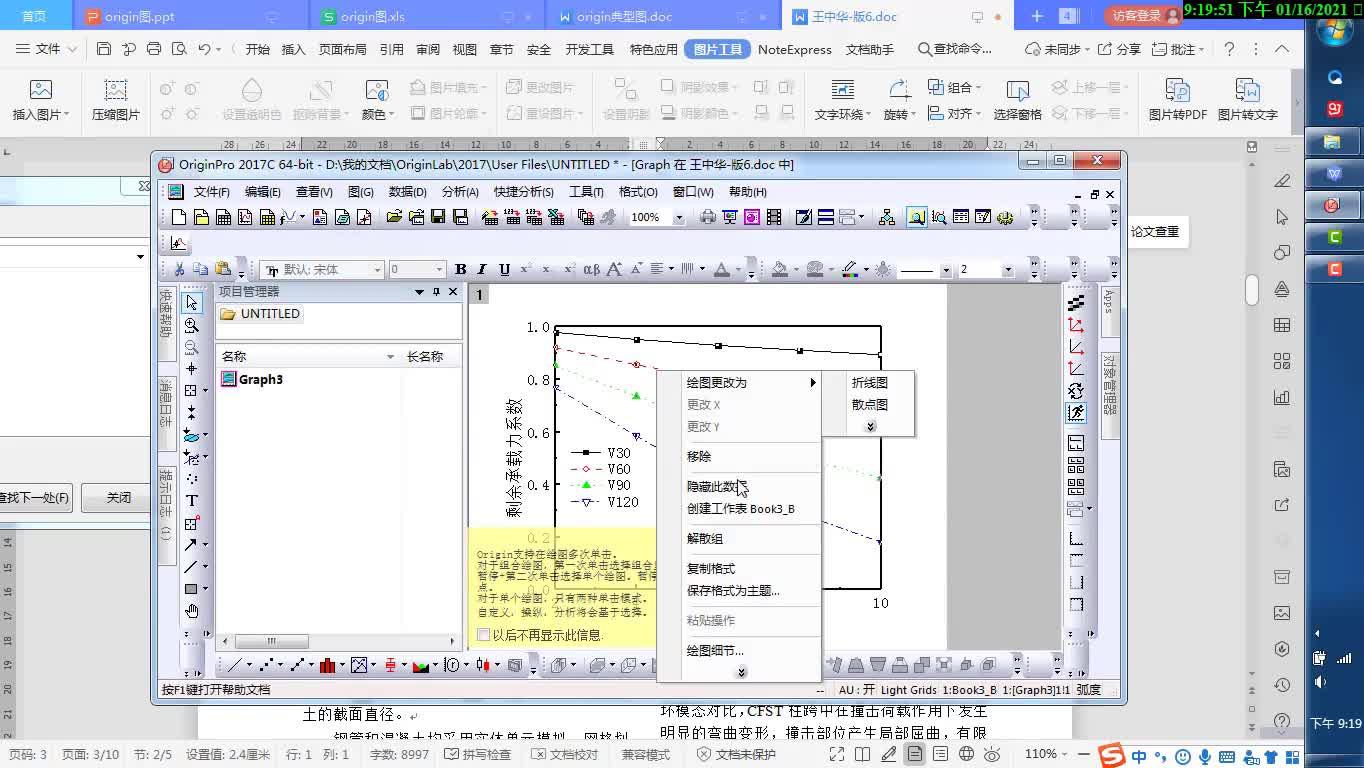Select the Pointer tool in Origin's tools bar
Viewport: 1364px width, 768px height.
191,303
